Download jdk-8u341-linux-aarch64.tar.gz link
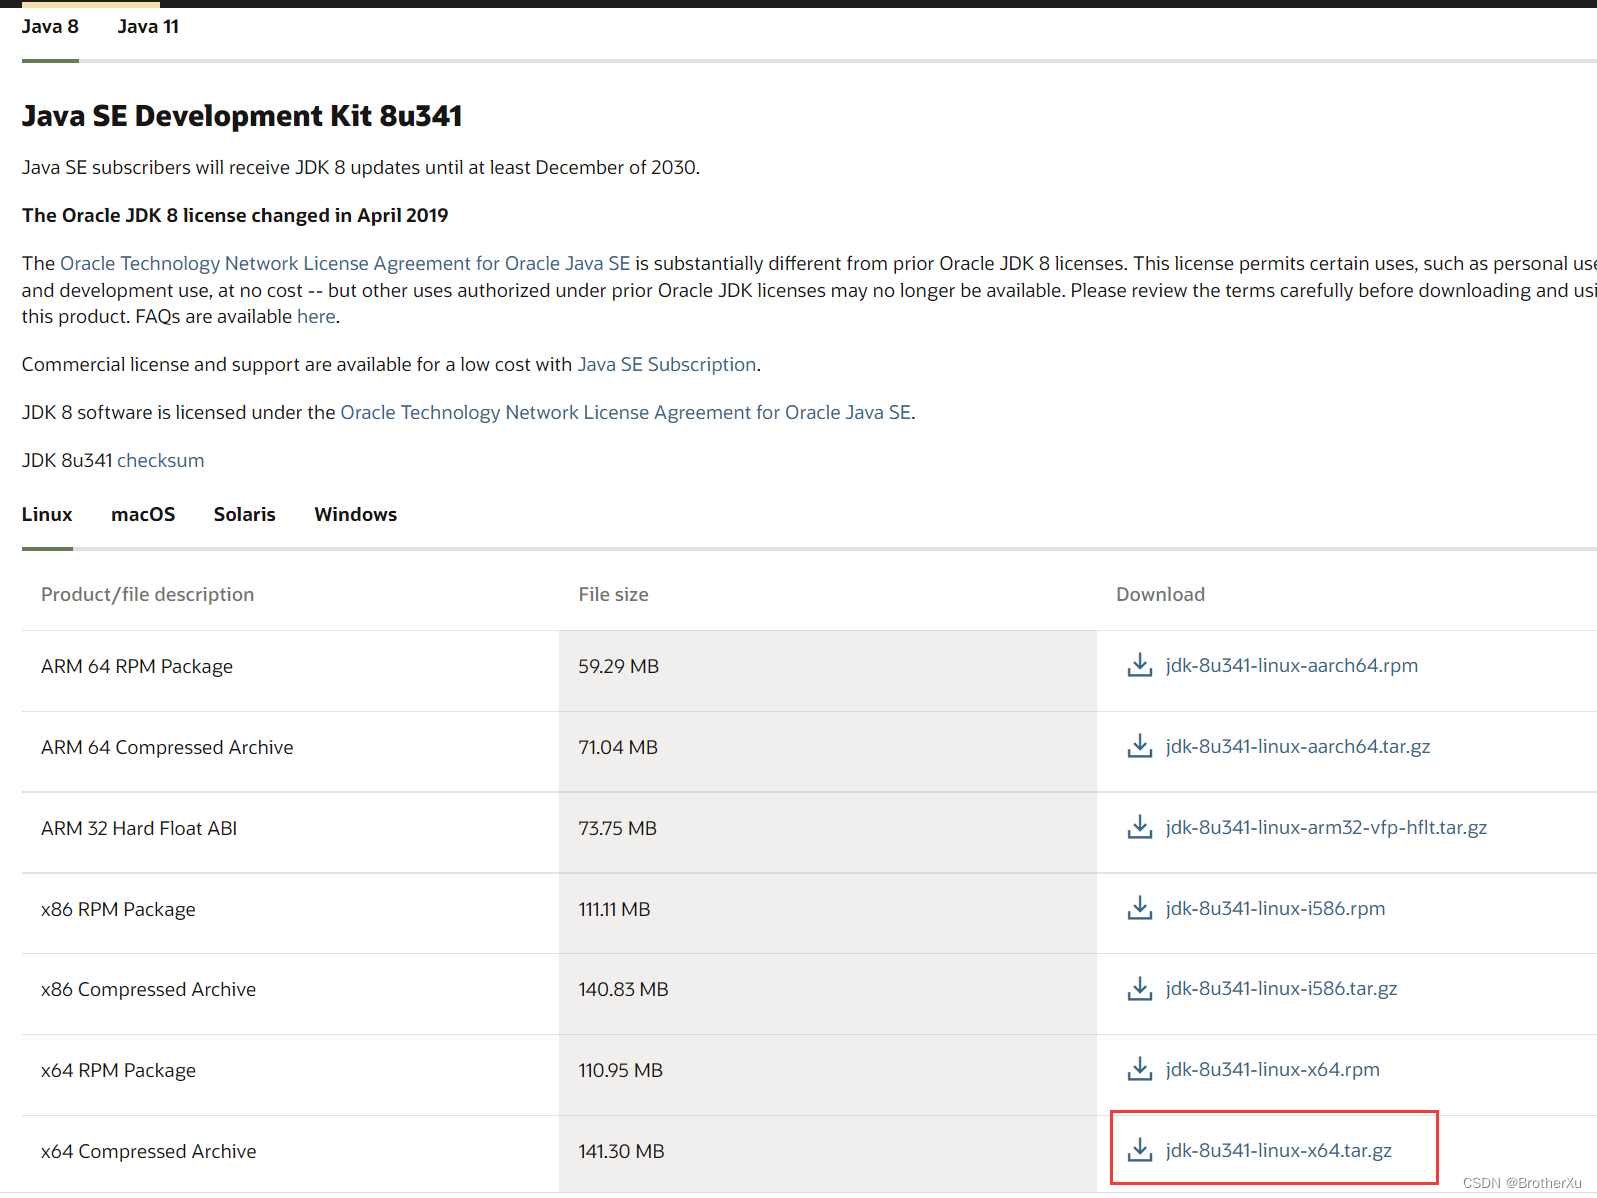This screenshot has width=1597, height=1198. 1298,746
